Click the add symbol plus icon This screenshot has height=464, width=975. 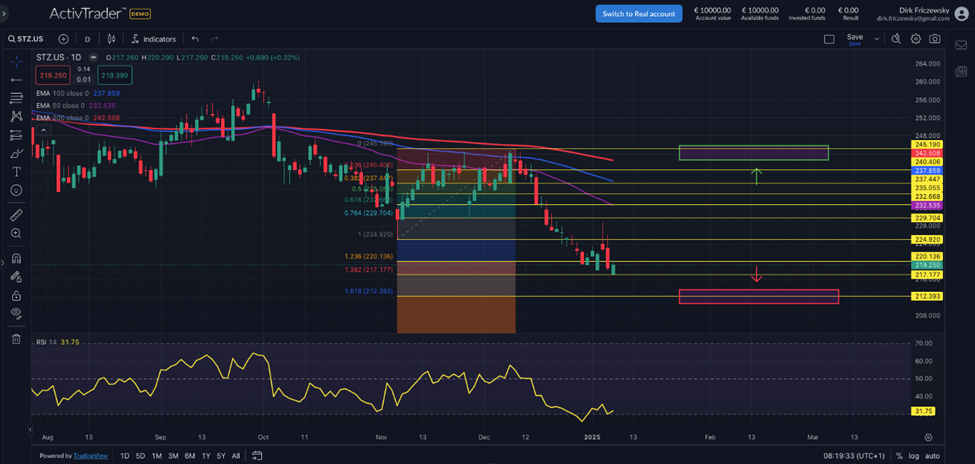pyautogui.click(x=63, y=39)
